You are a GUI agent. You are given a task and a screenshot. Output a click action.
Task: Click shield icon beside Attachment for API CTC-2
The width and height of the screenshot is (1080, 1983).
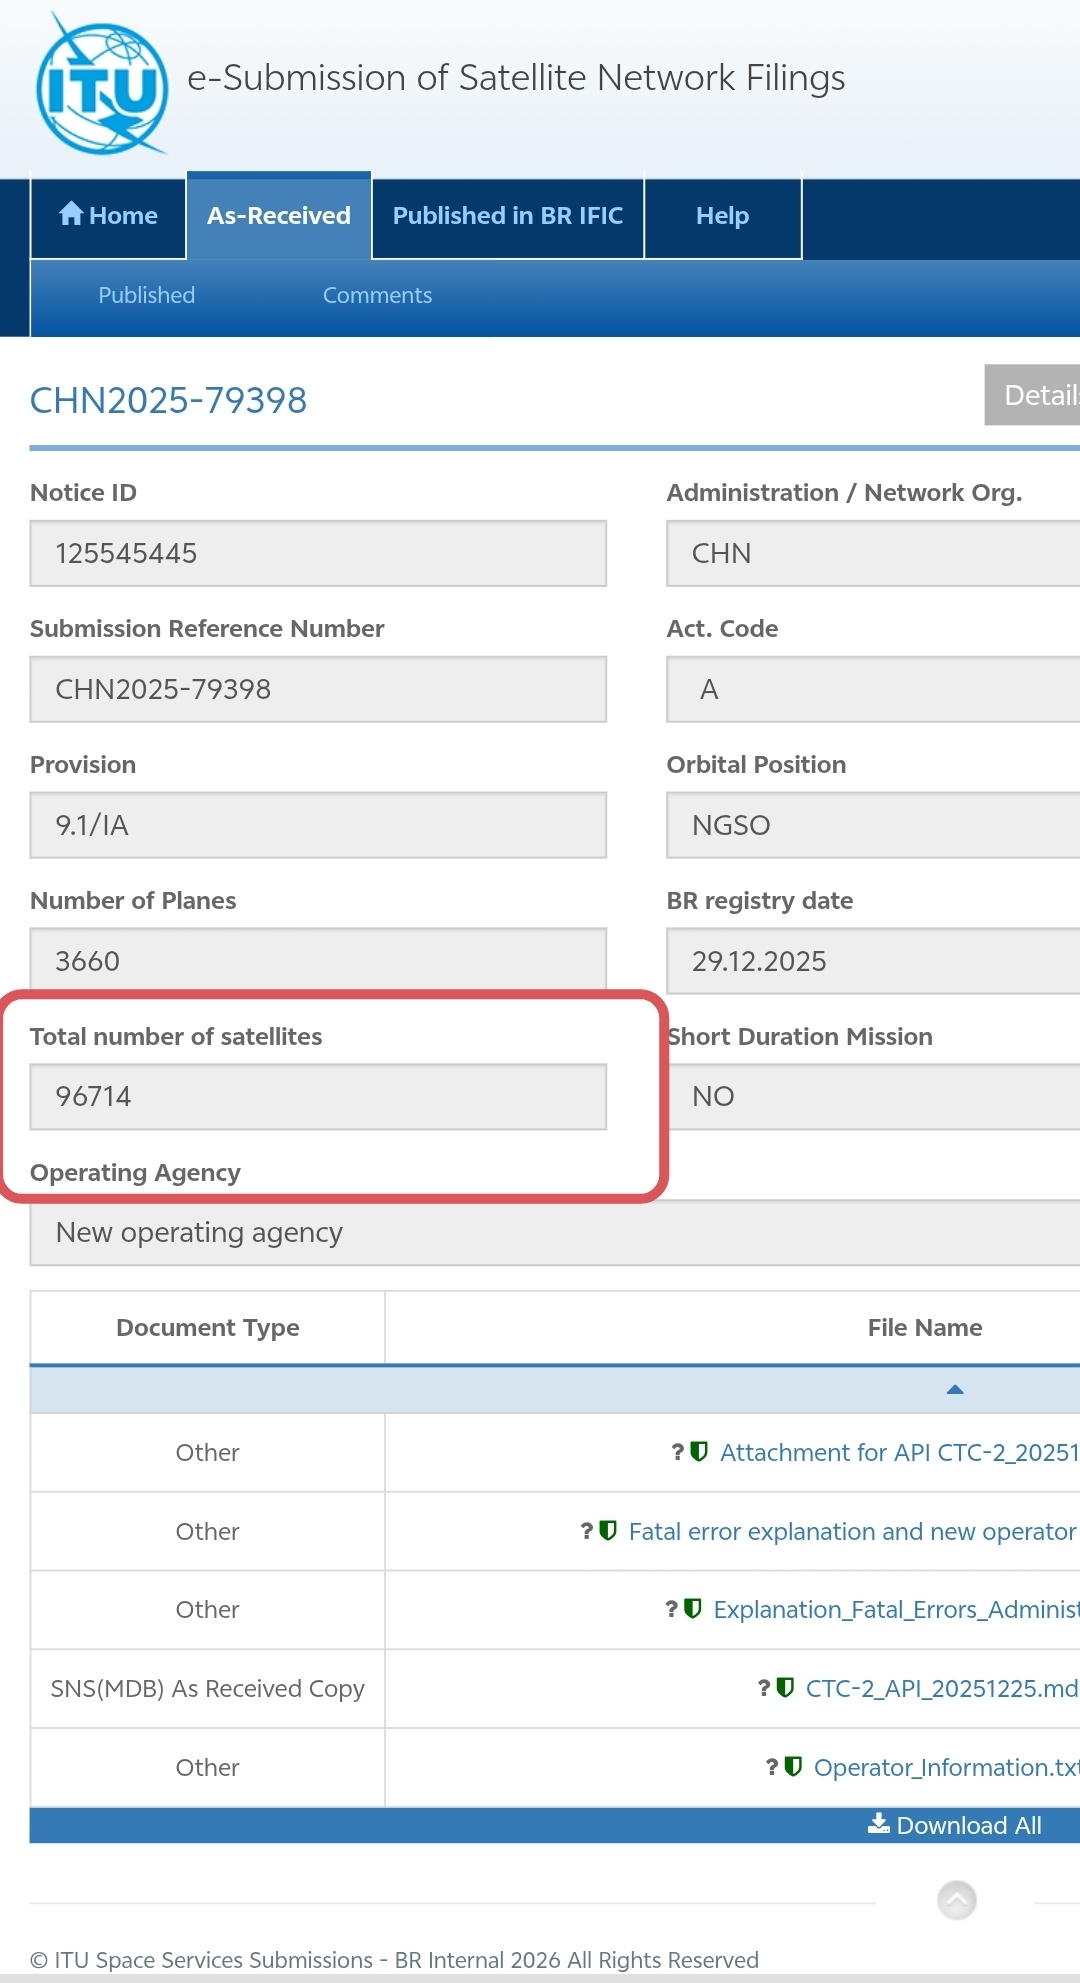pos(699,1451)
